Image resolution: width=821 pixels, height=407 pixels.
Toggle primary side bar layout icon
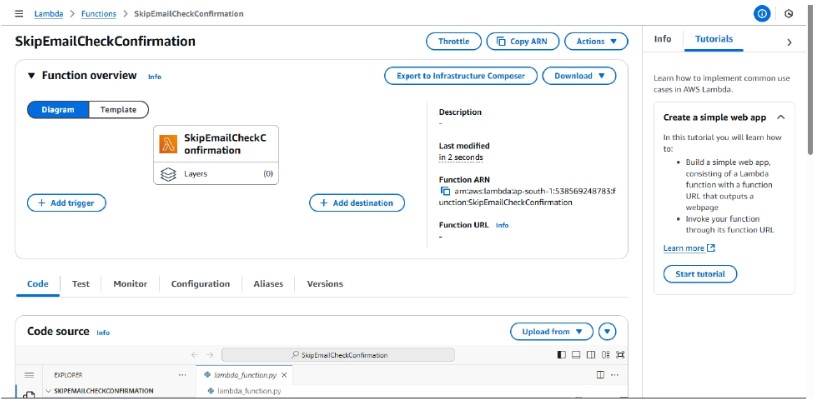562,355
